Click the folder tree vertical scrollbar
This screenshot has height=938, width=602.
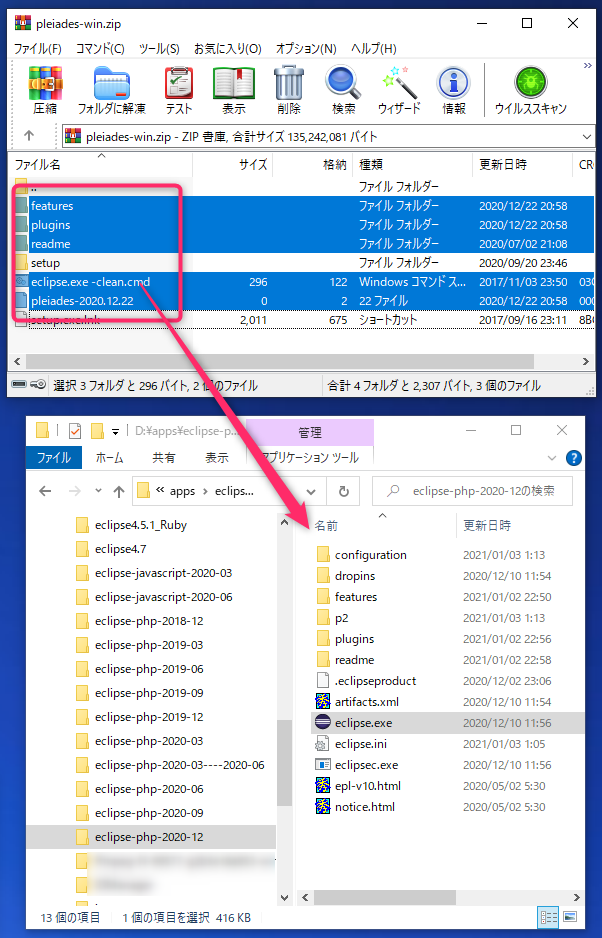tap(284, 763)
